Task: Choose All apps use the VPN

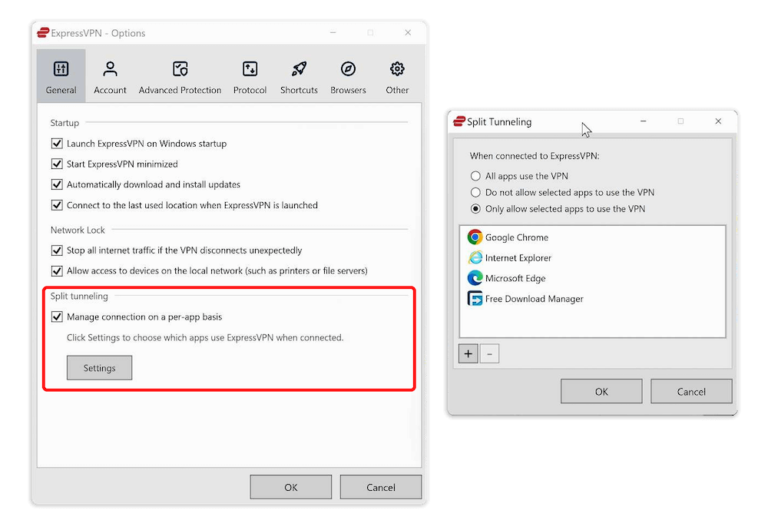Action: point(476,176)
